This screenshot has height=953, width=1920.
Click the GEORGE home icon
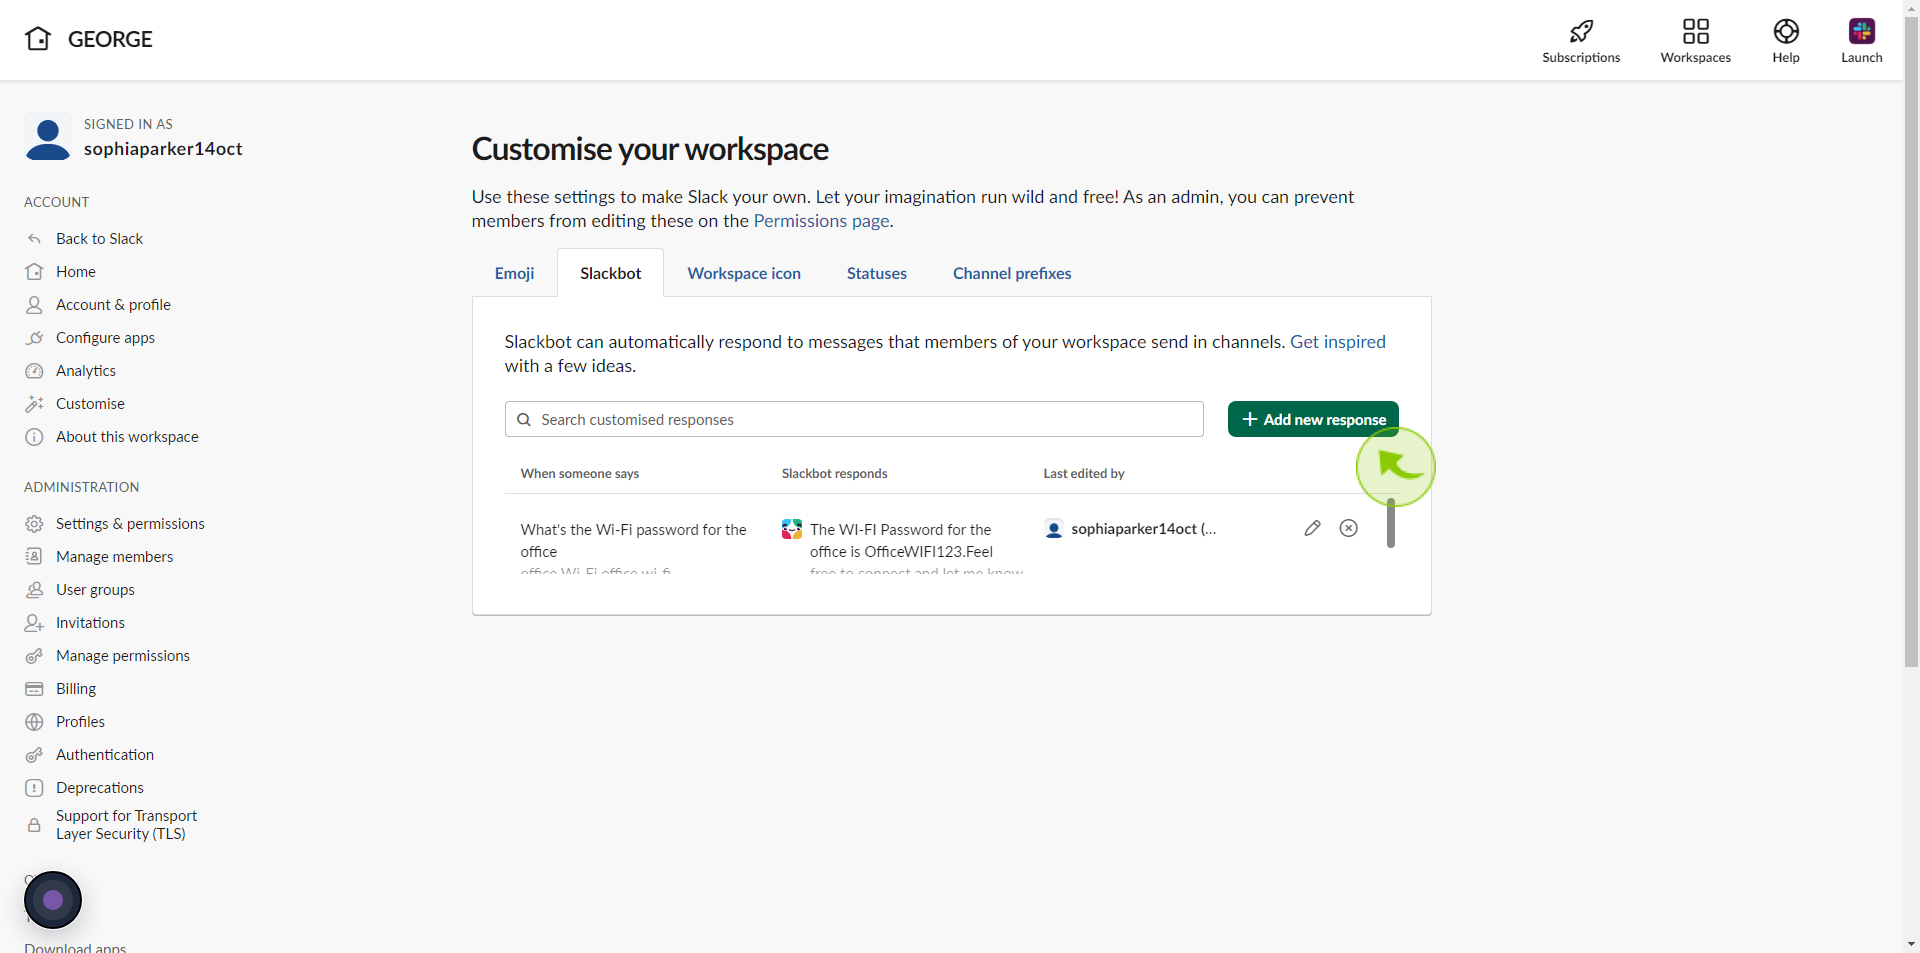coord(38,39)
